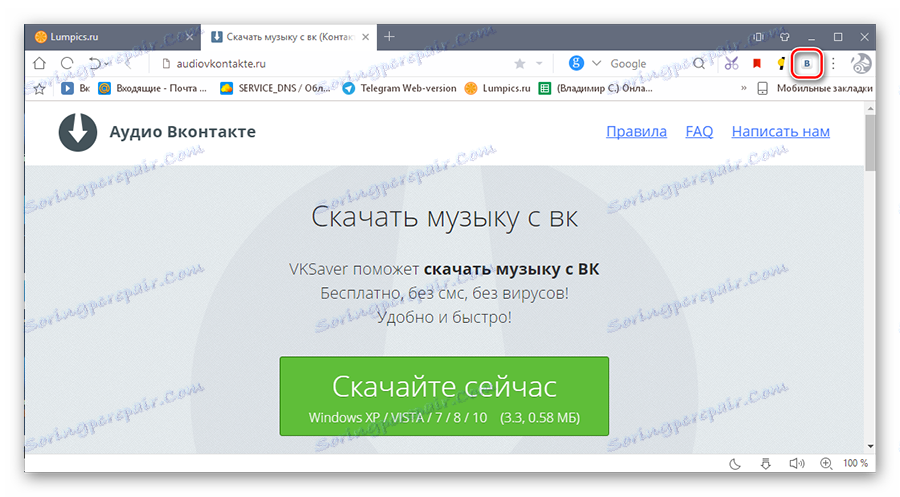Viewport: 900px width, 497px height.
Task: Open the Вк bookmark
Action: coord(76,88)
